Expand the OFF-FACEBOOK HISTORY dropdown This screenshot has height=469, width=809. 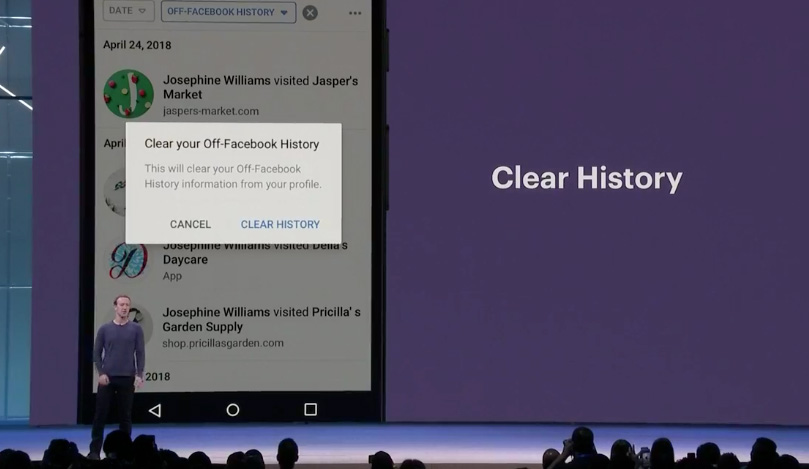[228, 13]
